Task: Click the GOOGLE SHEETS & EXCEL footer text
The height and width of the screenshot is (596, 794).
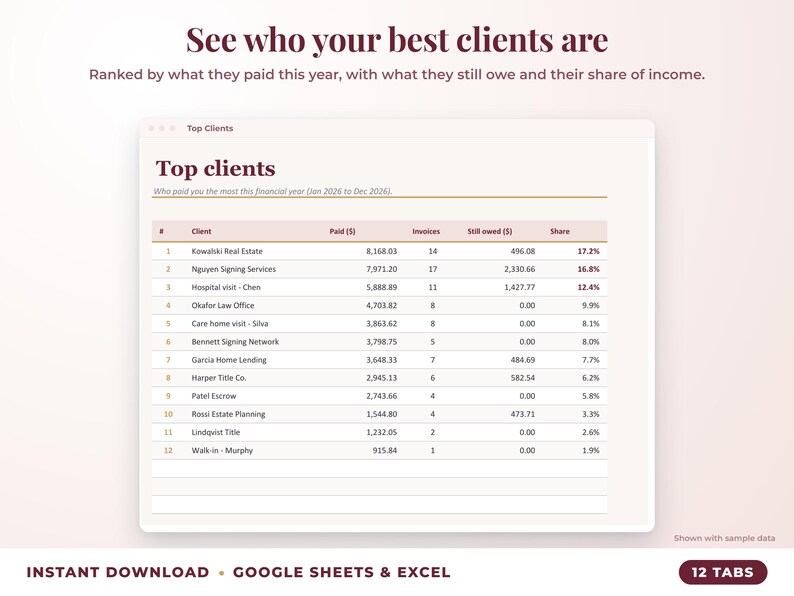Action: (x=341, y=572)
